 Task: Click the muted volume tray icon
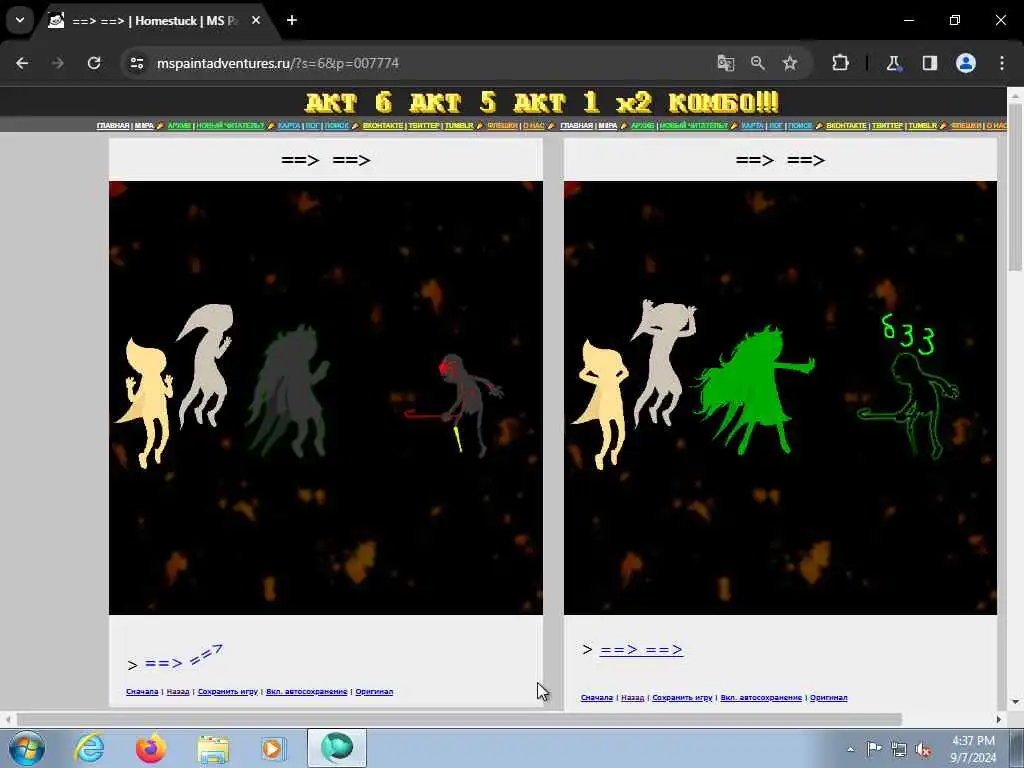923,749
